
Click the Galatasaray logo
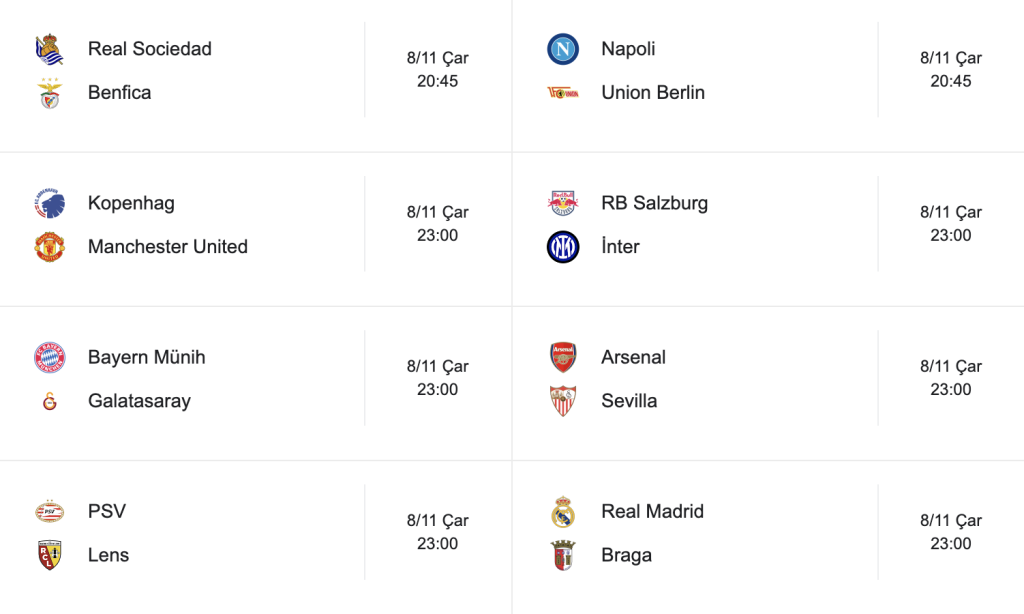point(49,401)
